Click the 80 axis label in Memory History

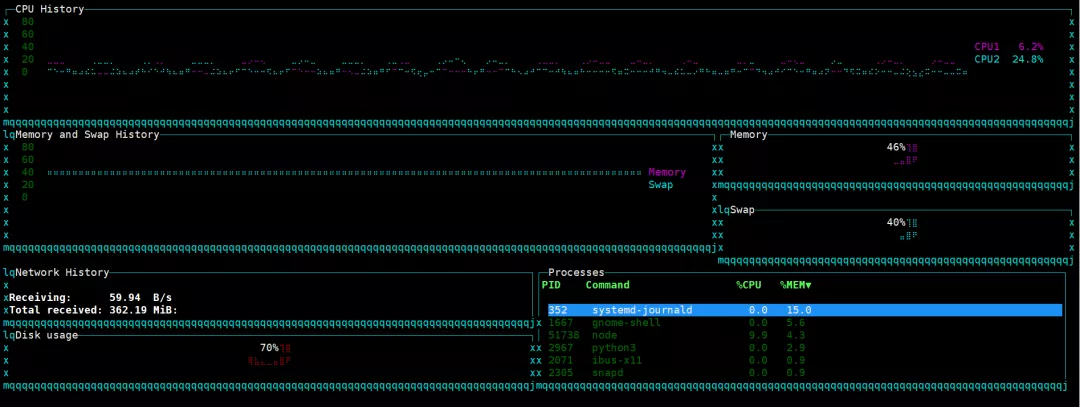(28, 147)
